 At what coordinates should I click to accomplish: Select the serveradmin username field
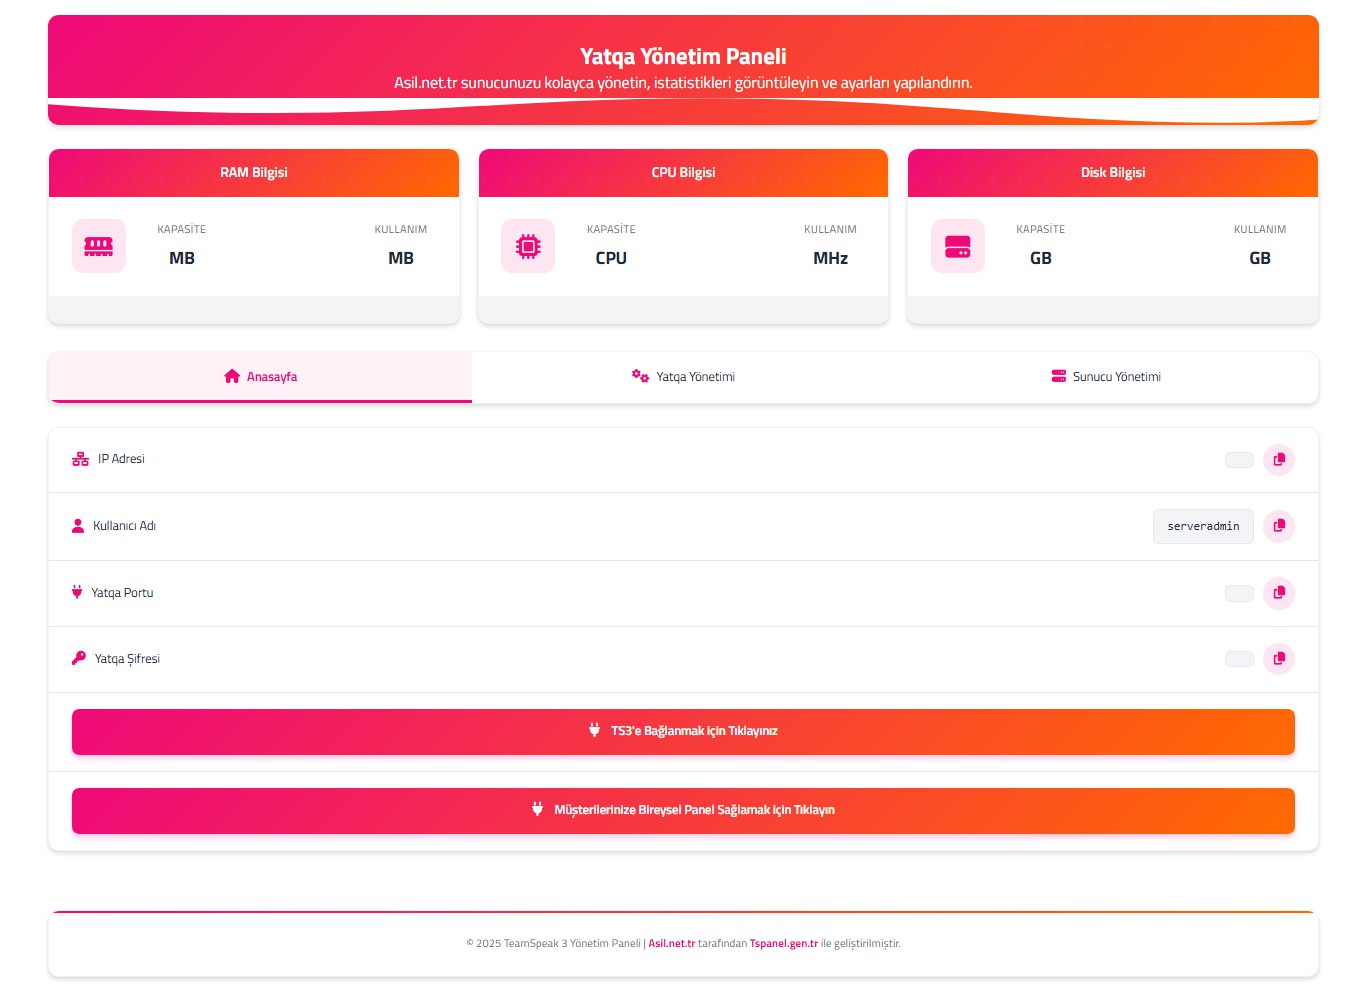[1202, 526]
